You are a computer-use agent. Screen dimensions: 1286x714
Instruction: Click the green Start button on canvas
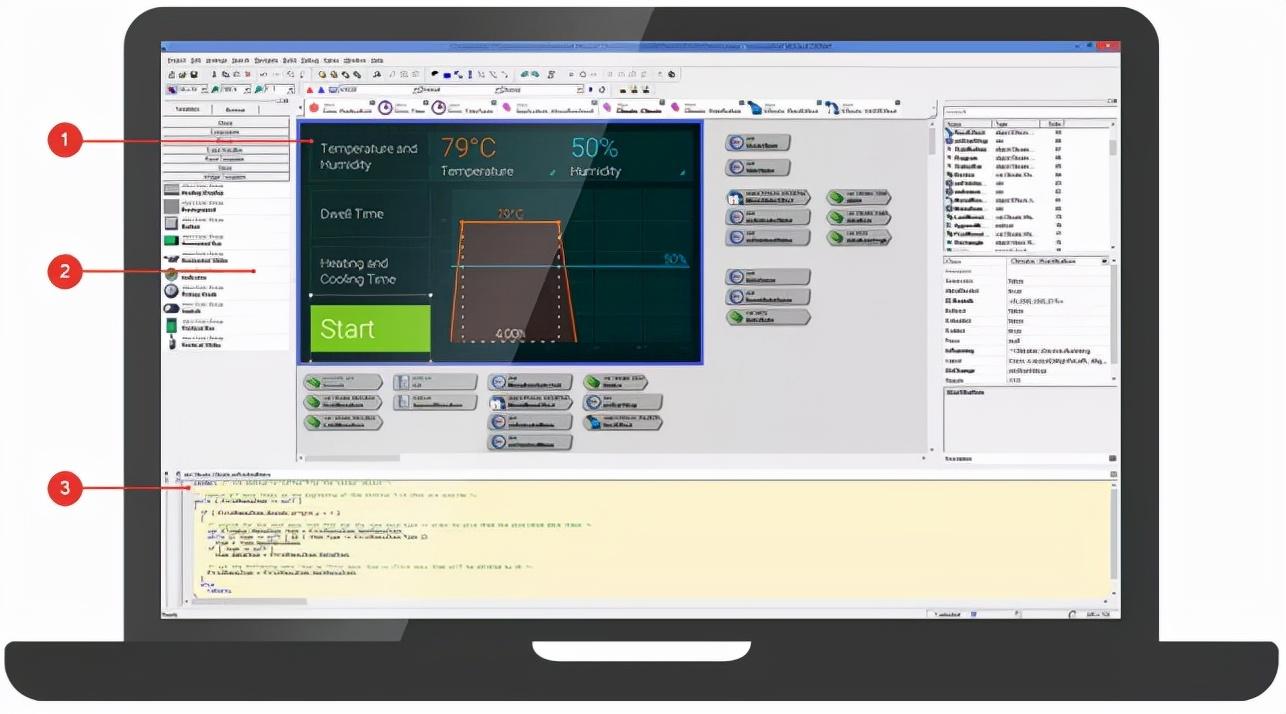tap(370, 329)
